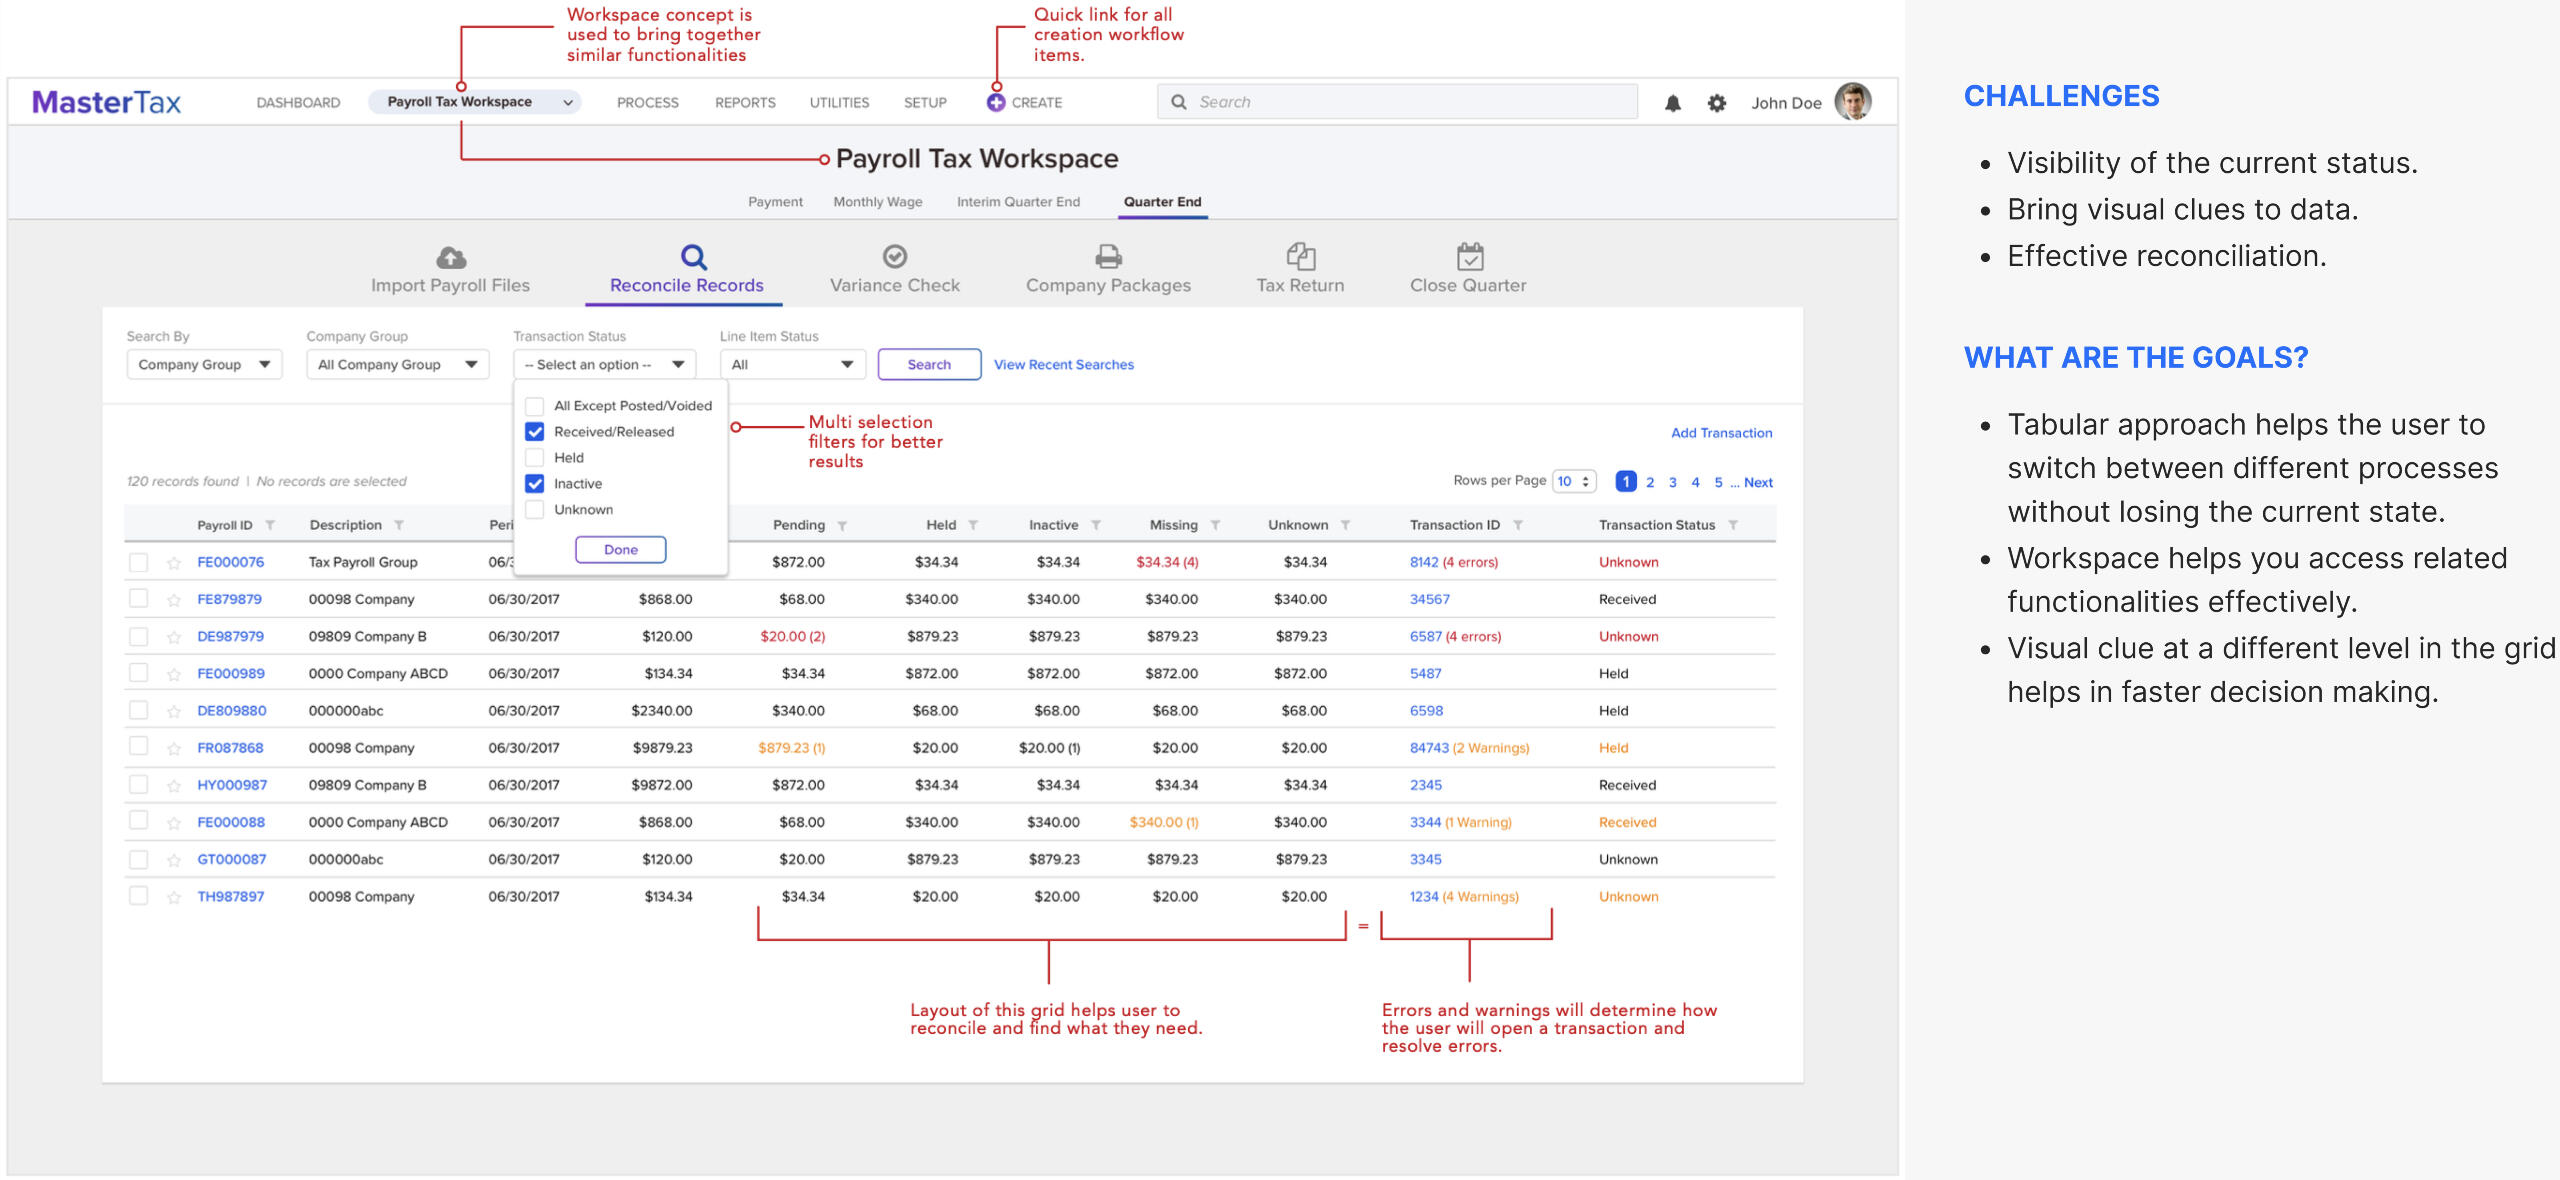
Task: Open settings gear icon in header
Action: coord(1716,103)
